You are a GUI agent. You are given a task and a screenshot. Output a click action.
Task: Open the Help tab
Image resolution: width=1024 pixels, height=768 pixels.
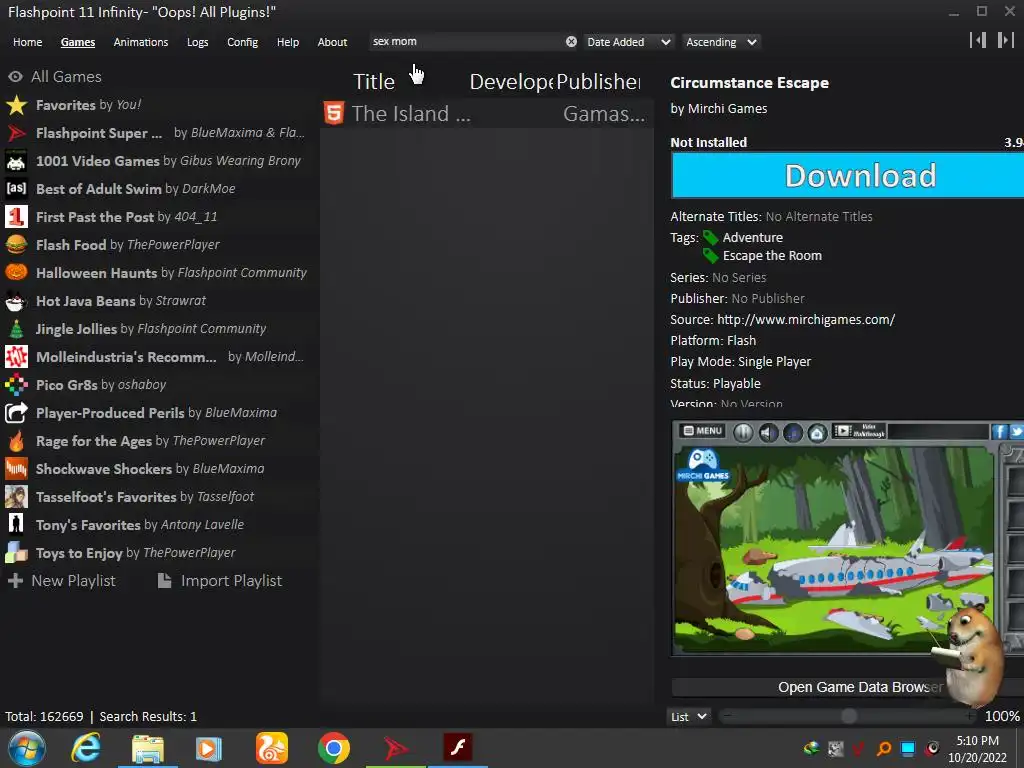(287, 42)
